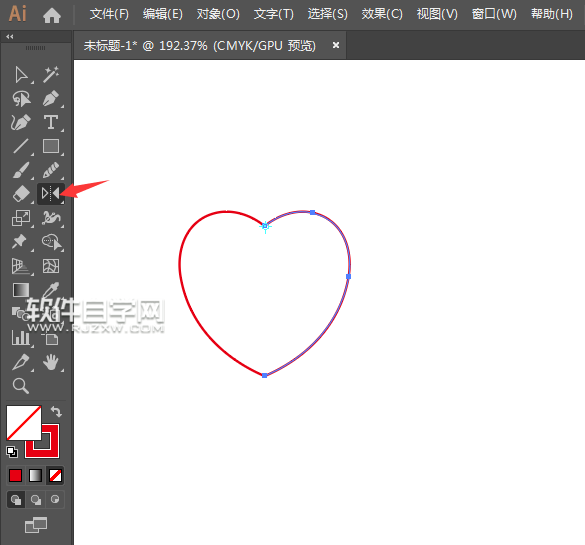This screenshot has height=545, width=585.
Task: Pick the Gradient tool
Action: (21, 290)
